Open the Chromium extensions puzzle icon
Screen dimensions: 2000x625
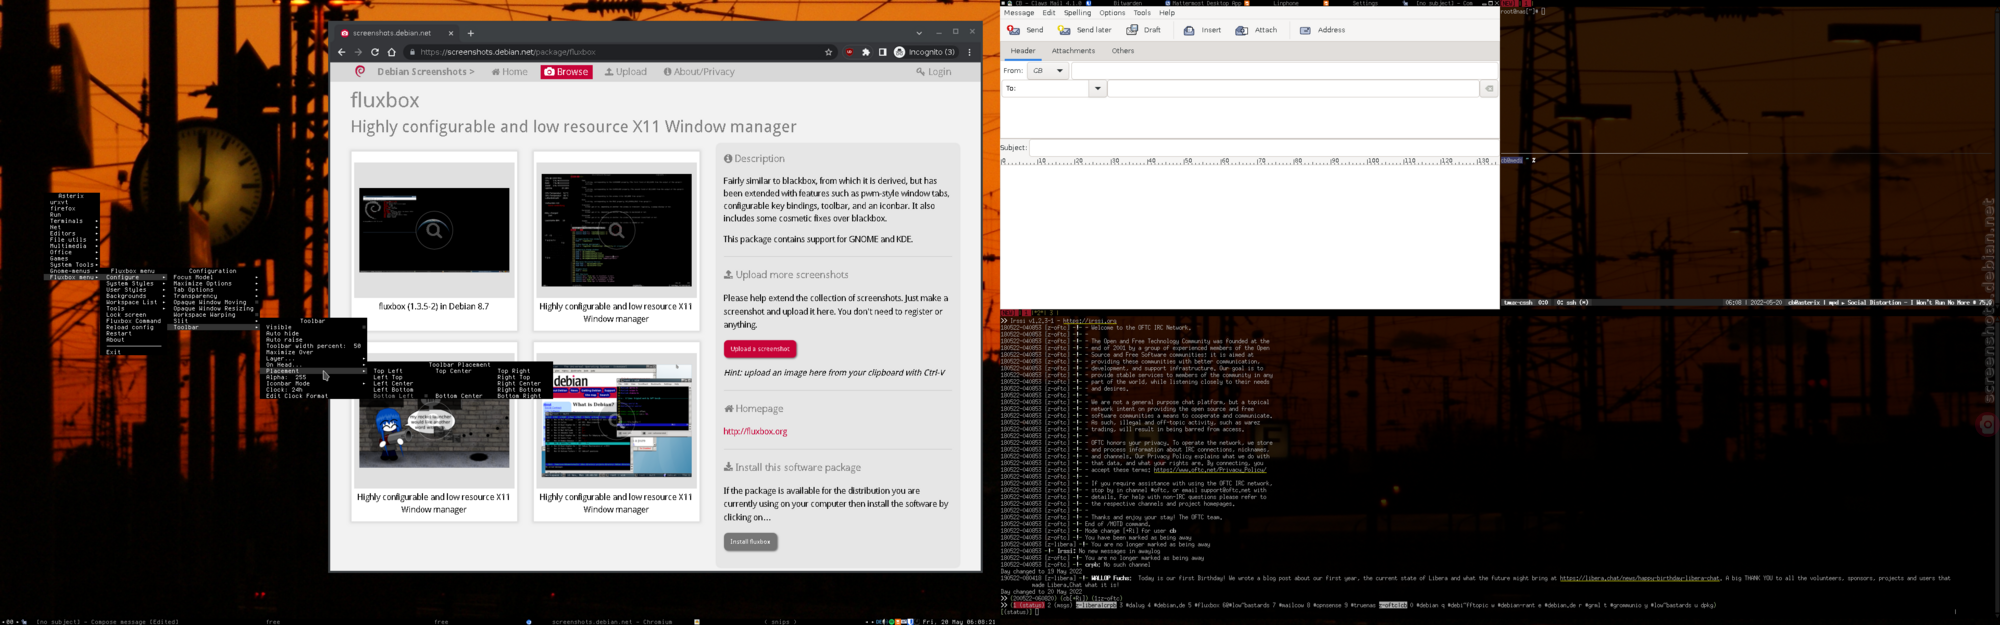[866, 52]
